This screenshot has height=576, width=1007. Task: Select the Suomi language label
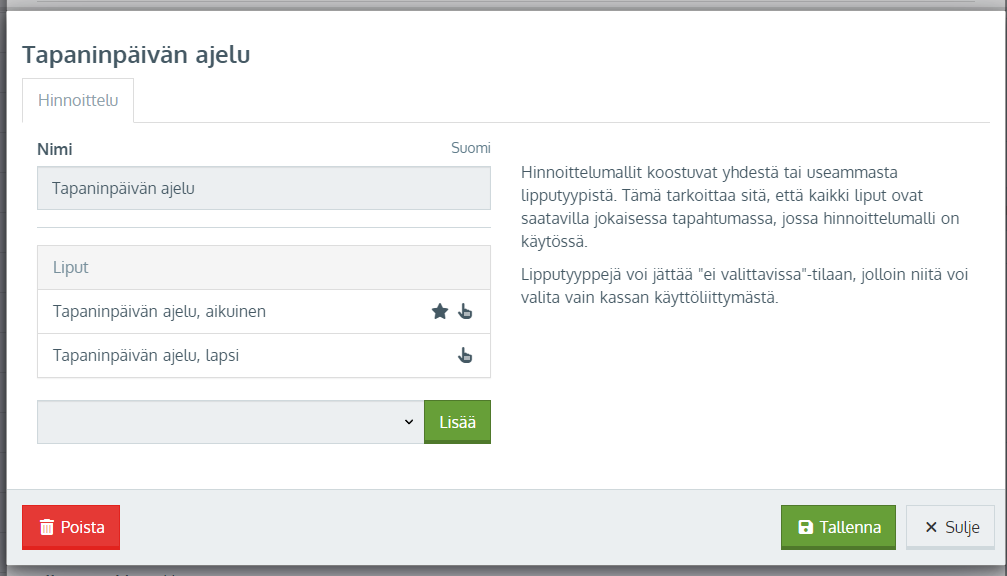(x=471, y=148)
